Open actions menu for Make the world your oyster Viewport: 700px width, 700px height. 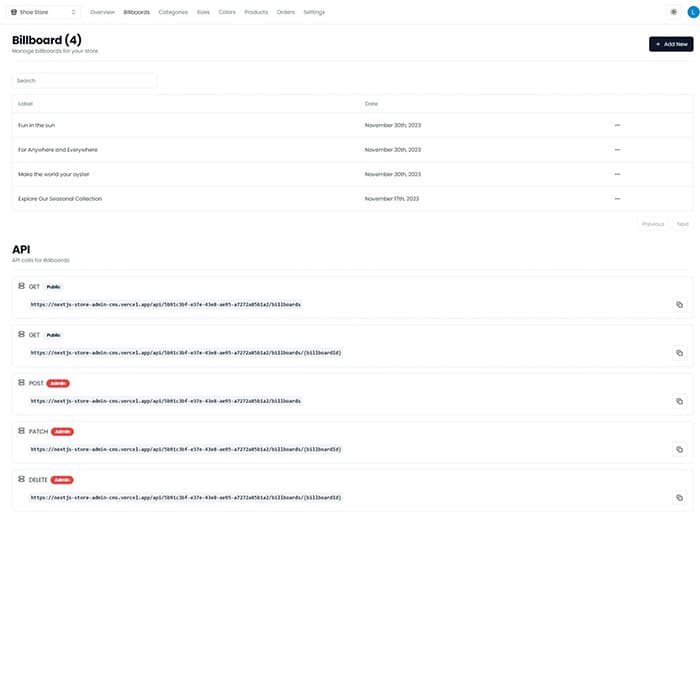[x=617, y=174]
